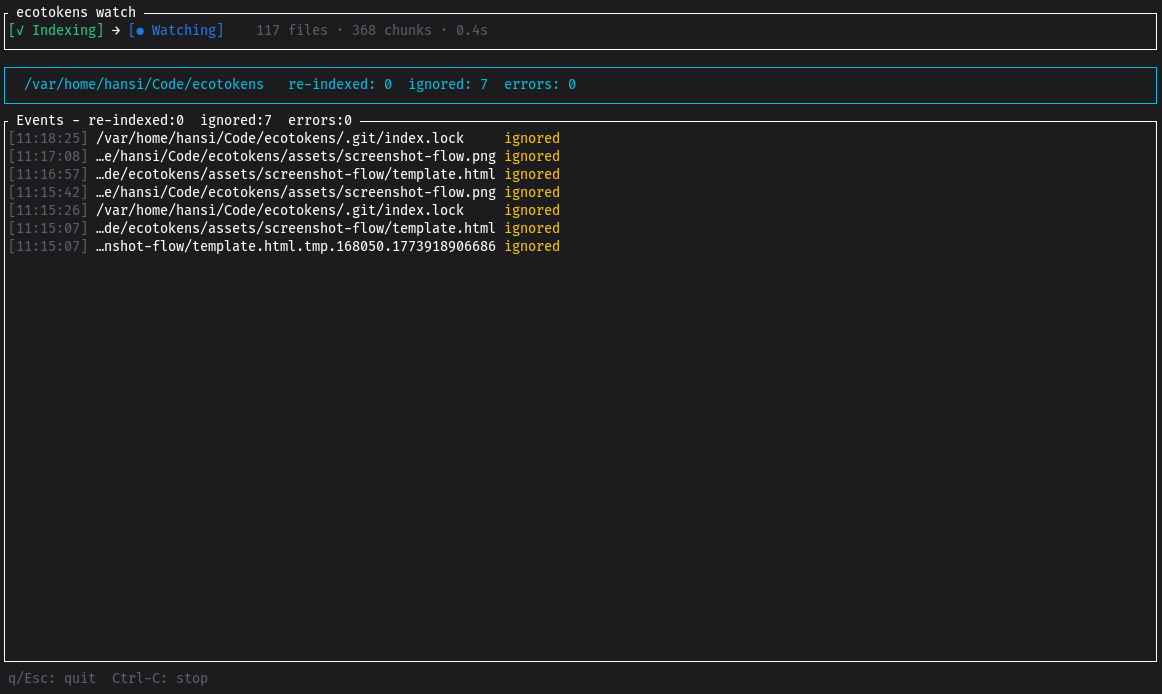This screenshot has height=694, width=1162.
Task: Click 're-indexed:0' in the Events header
Action: coord(136,120)
